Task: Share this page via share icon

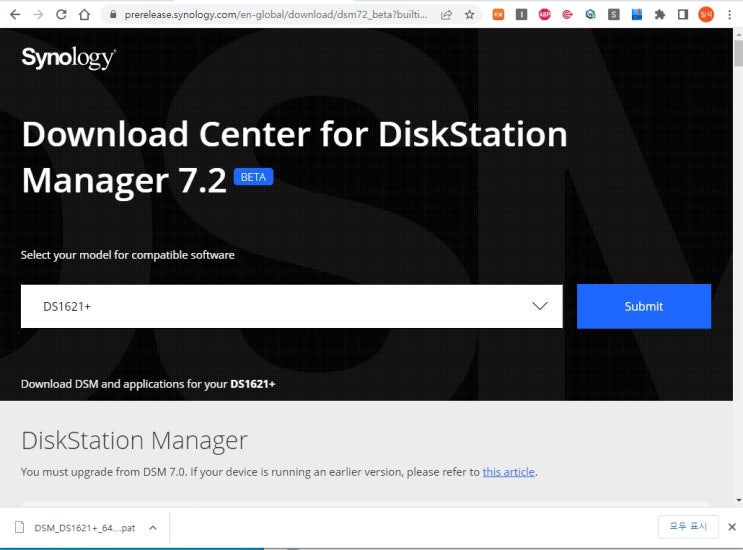Action: click(x=446, y=15)
